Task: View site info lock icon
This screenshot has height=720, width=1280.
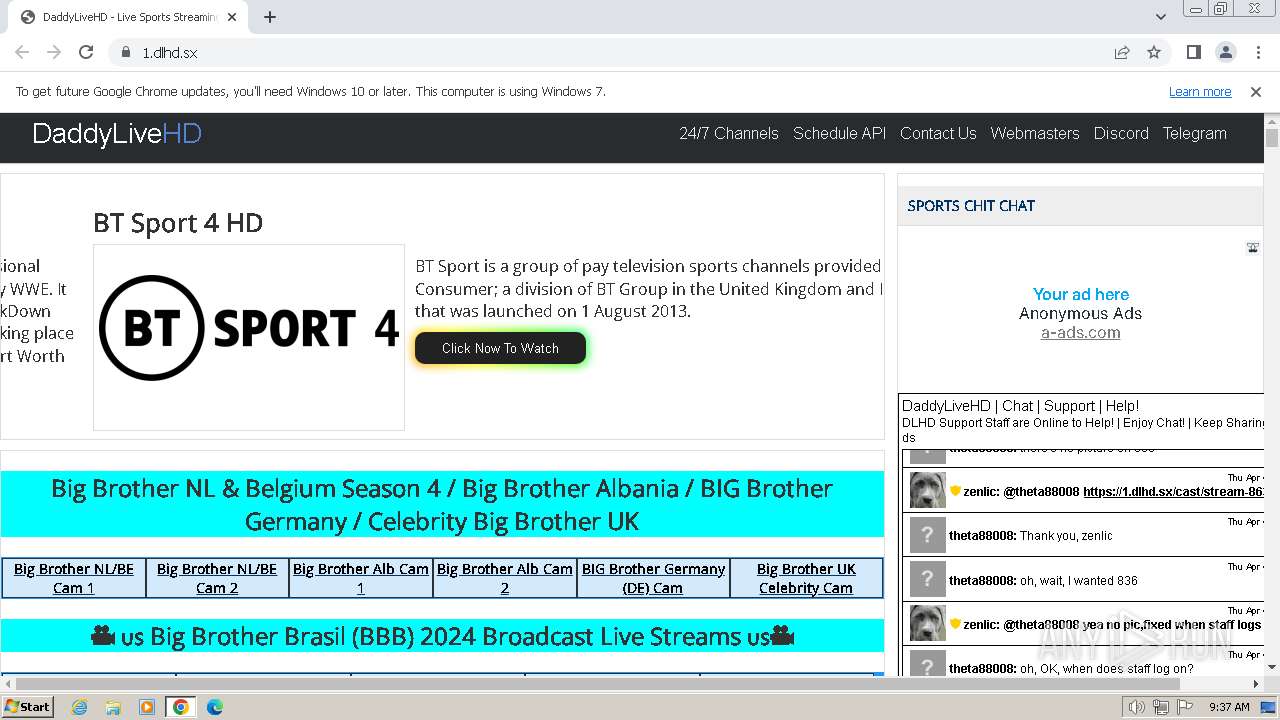Action: 125,52
